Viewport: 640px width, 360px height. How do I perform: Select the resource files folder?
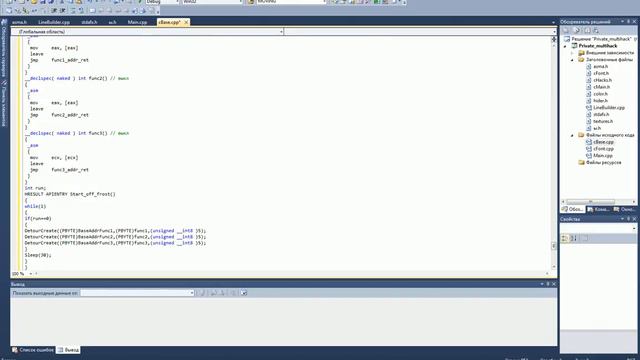(x=603, y=162)
